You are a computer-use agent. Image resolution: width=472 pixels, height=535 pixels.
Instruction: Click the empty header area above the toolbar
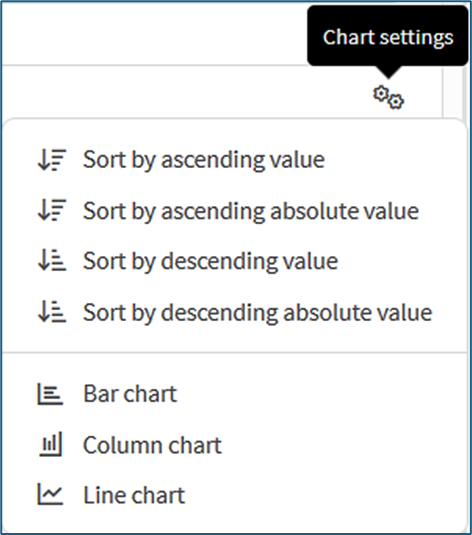154,33
